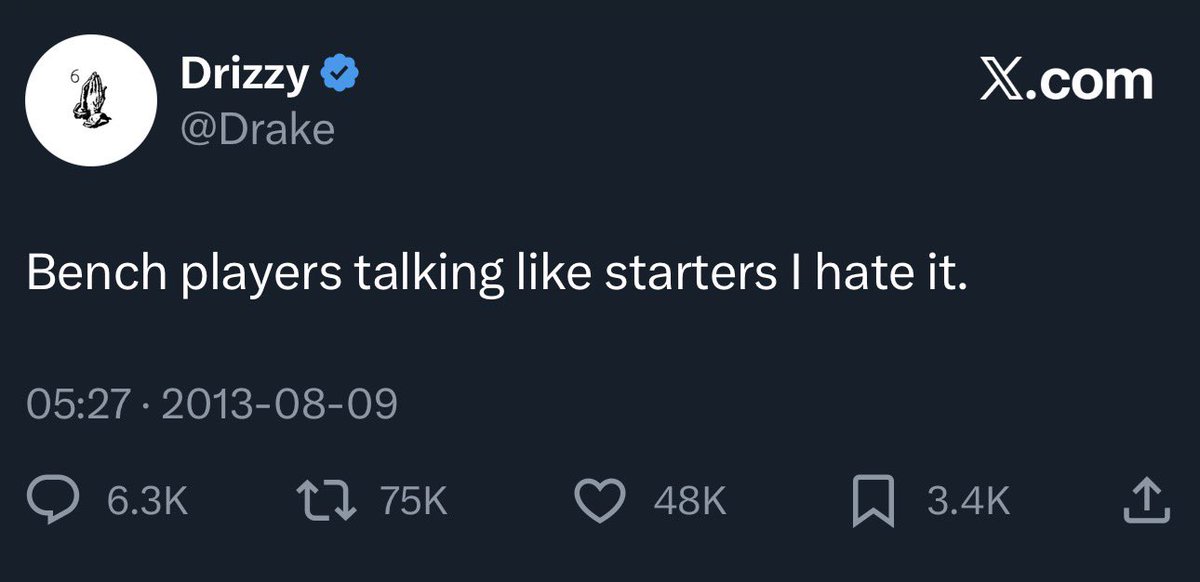The height and width of the screenshot is (582, 1200).
Task: Open the Drizzy display name
Action: 246,76
